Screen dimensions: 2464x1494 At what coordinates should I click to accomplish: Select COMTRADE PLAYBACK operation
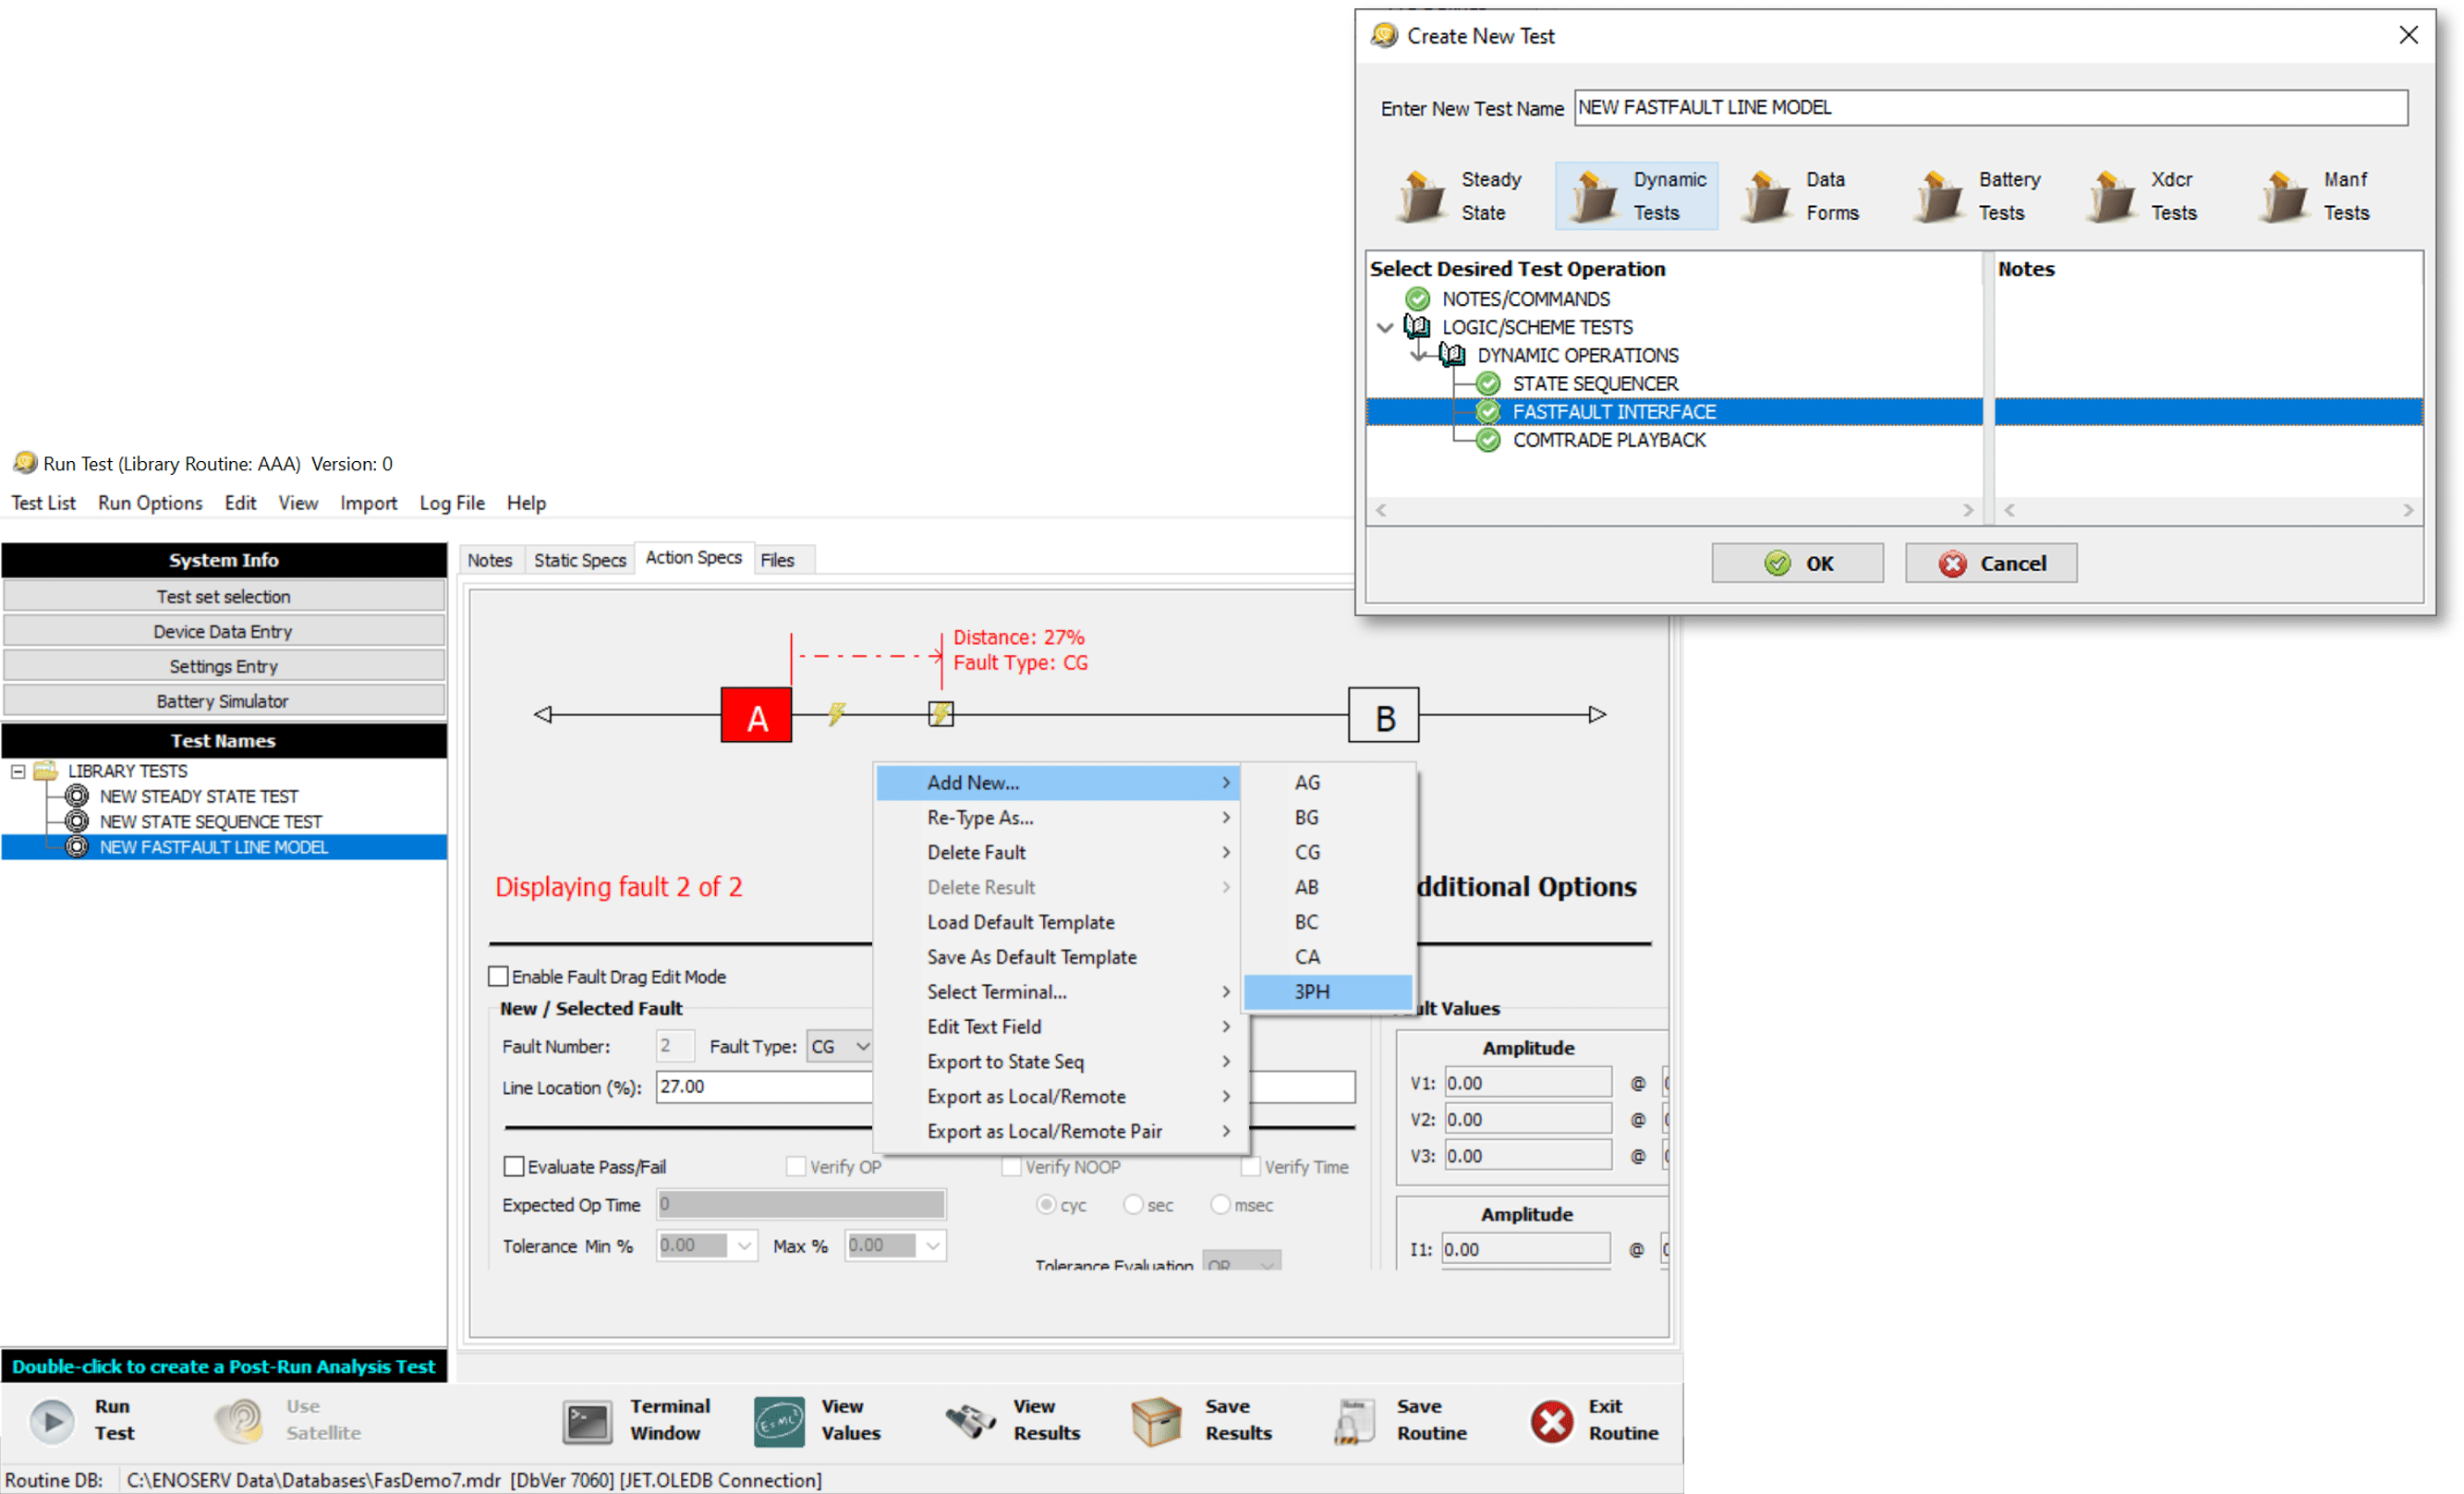point(1608,440)
